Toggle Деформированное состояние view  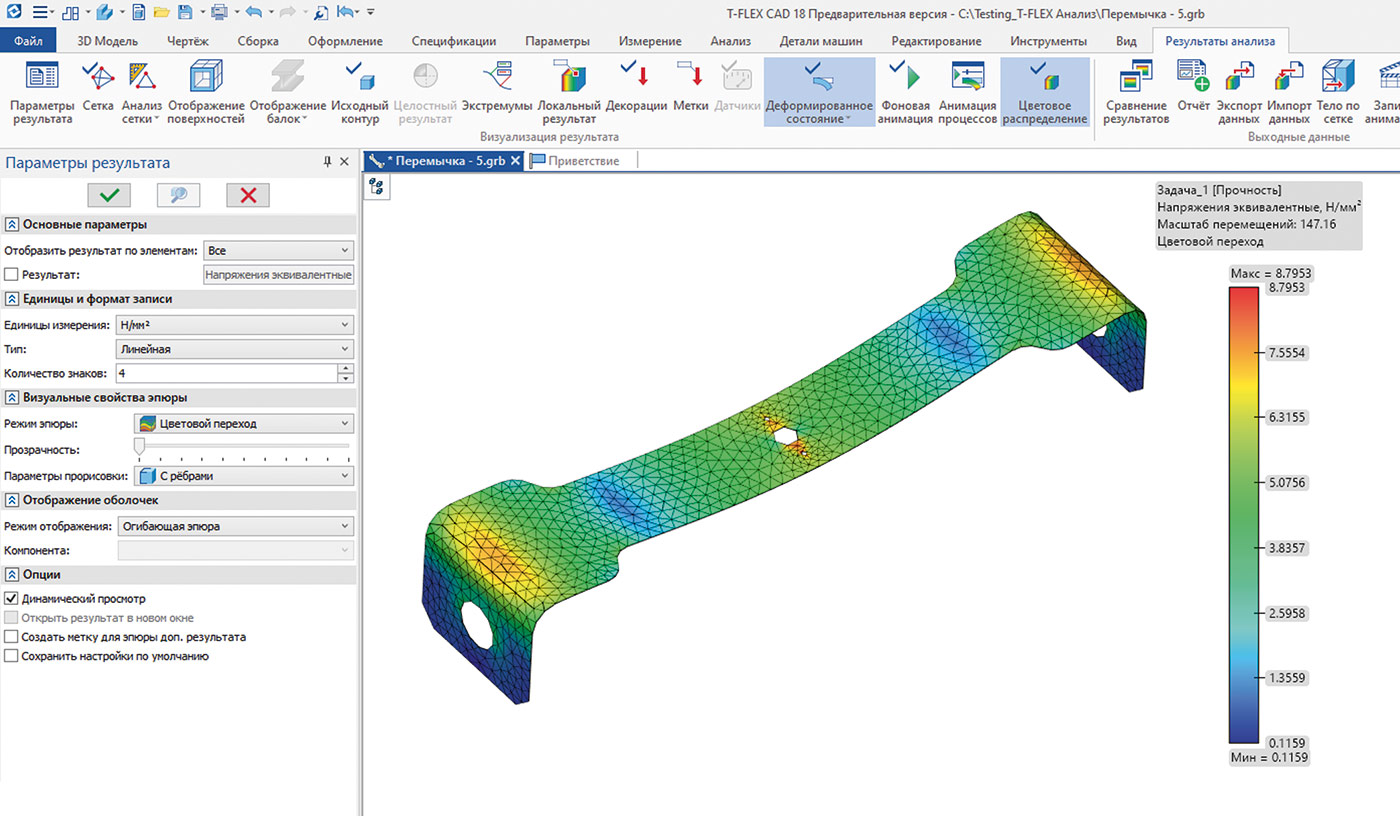[819, 92]
